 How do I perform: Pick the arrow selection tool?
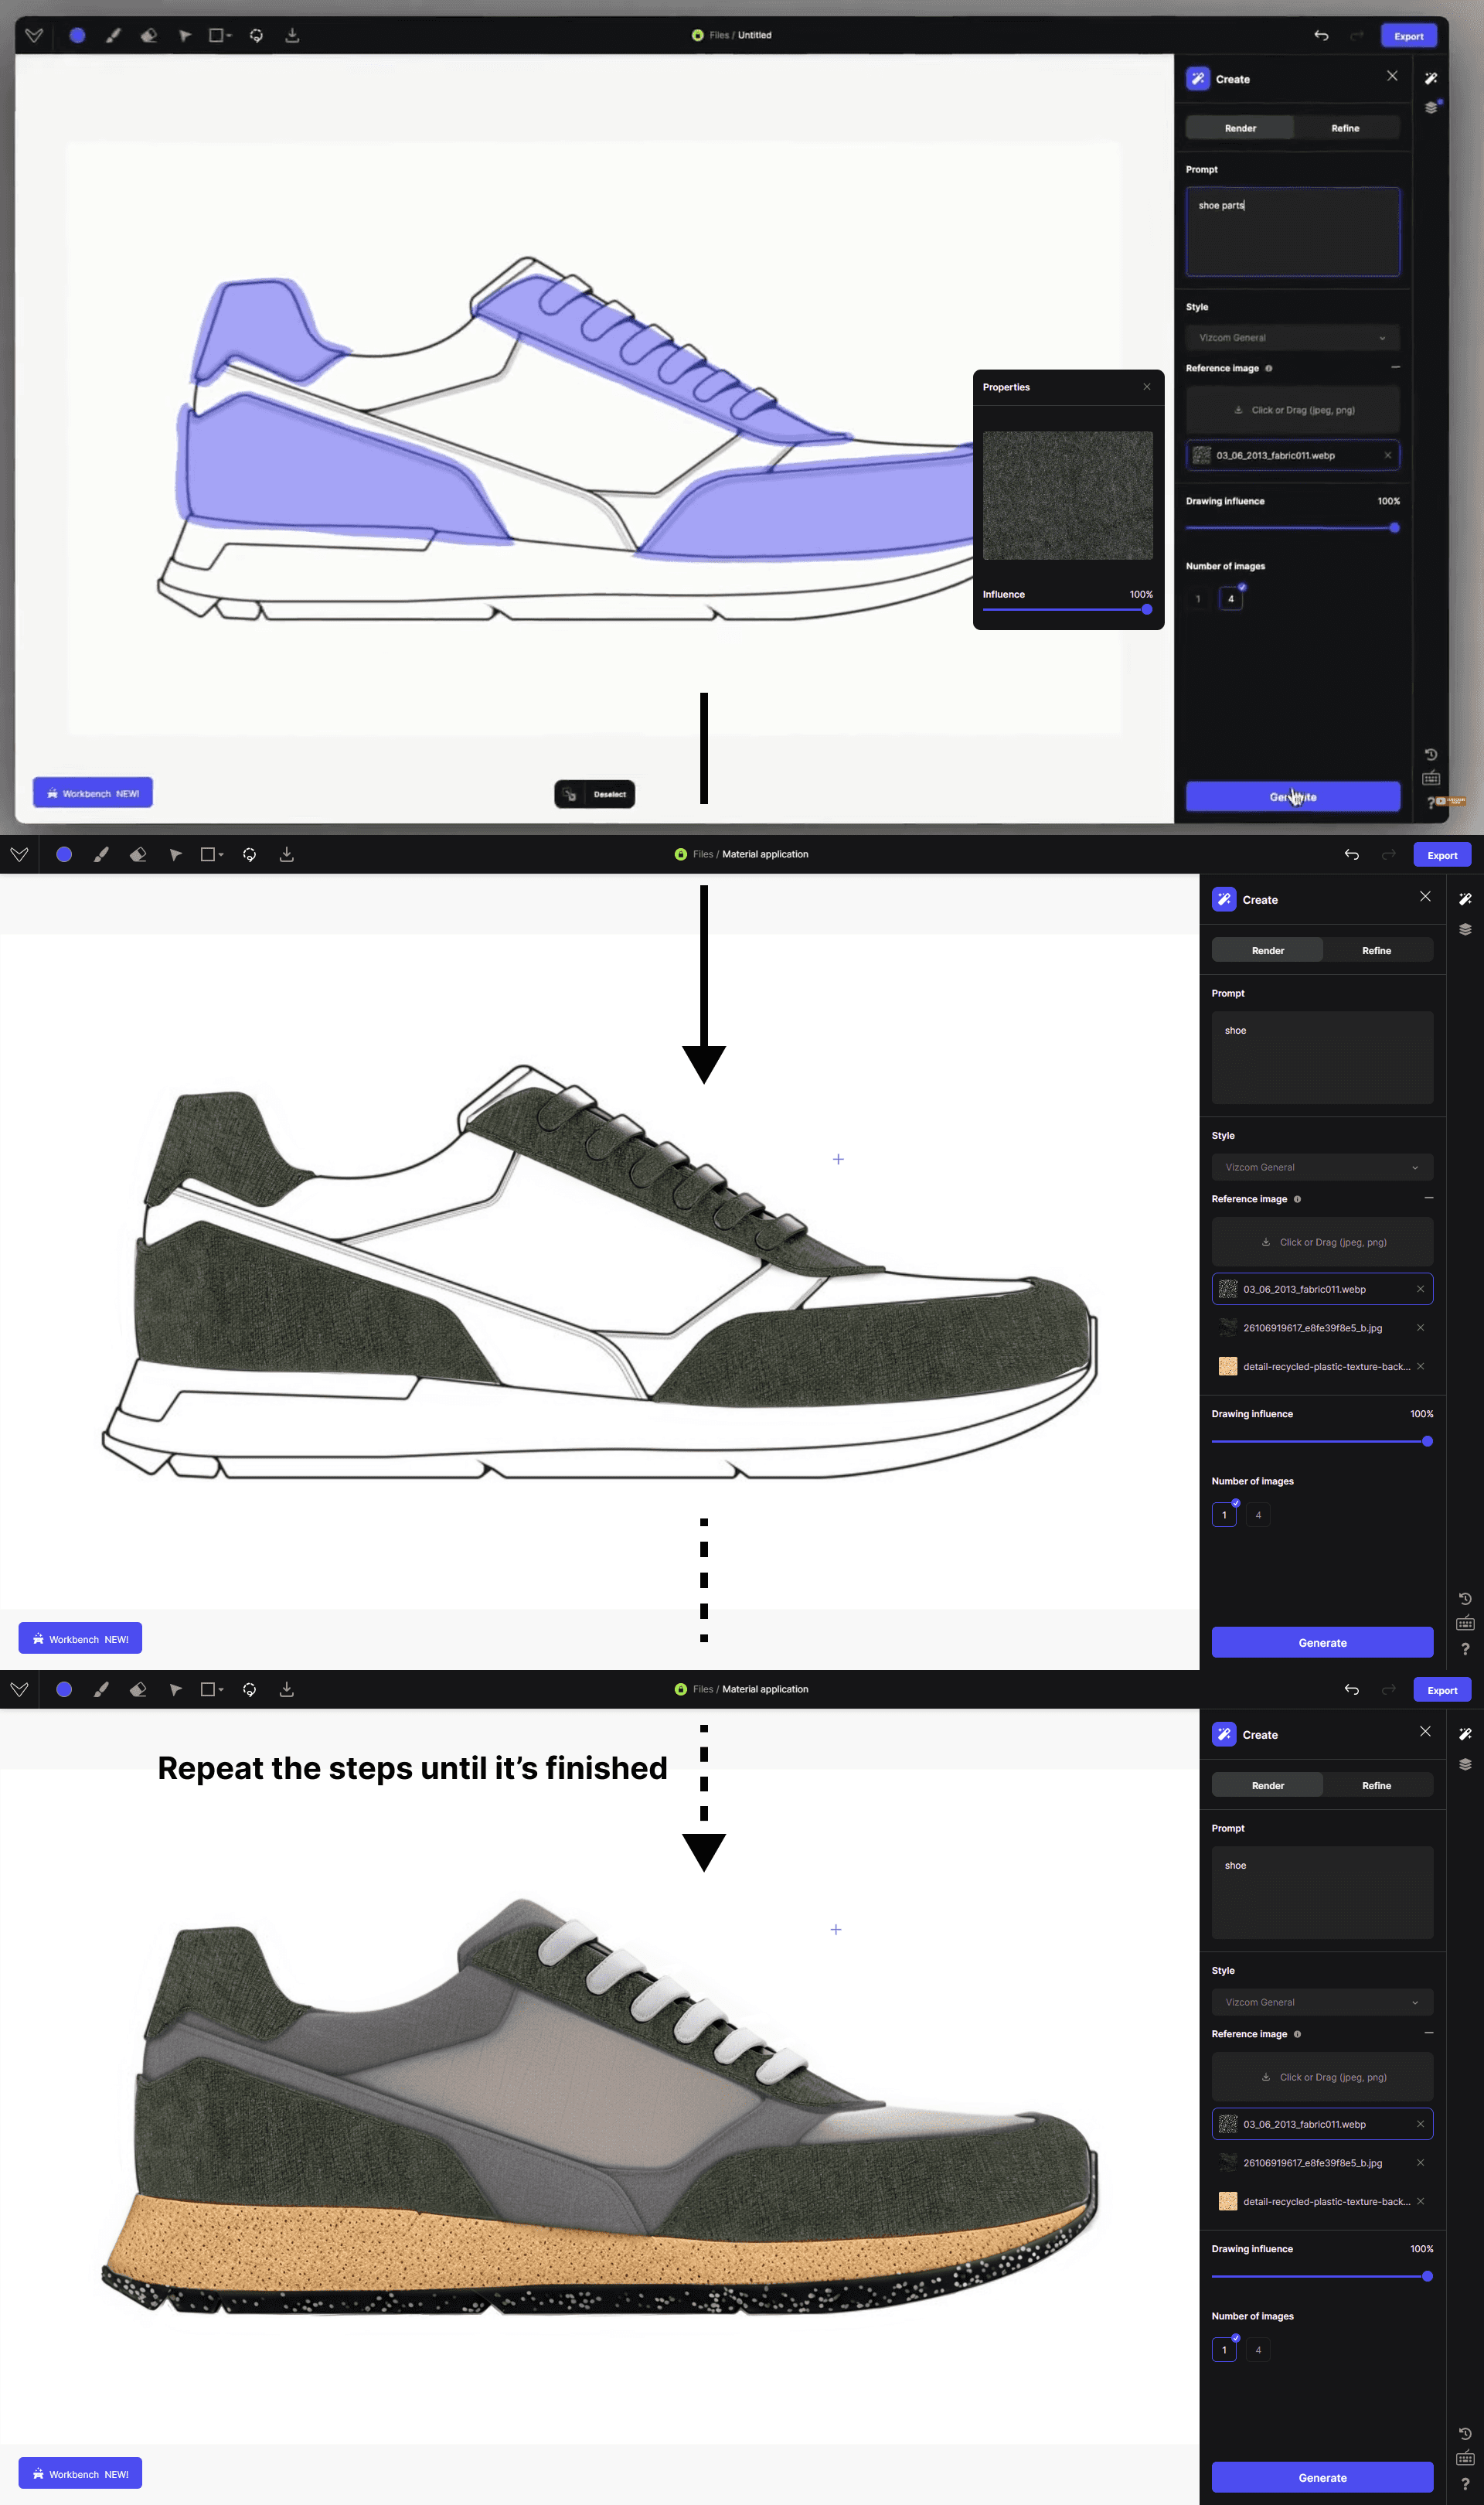point(185,35)
